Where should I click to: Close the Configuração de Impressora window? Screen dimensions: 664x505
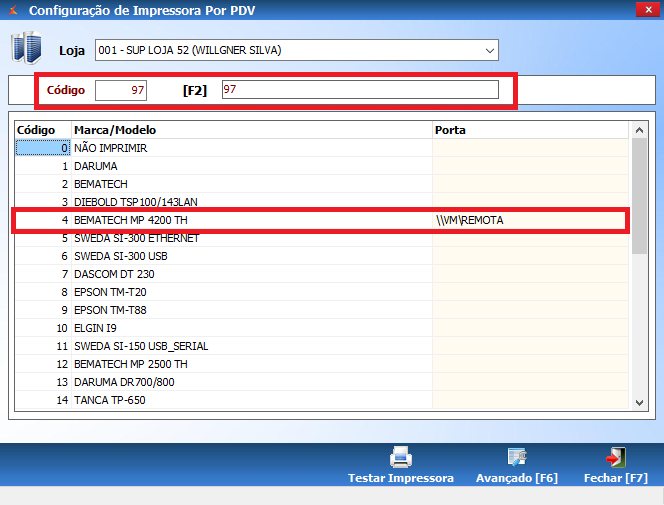(648, 9)
